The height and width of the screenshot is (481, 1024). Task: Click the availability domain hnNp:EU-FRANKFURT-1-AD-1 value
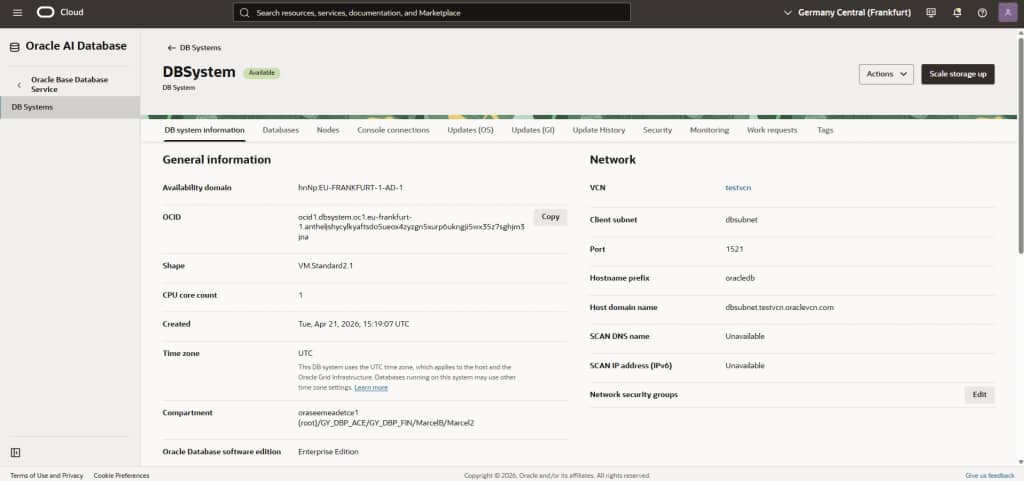click(351, 188)
